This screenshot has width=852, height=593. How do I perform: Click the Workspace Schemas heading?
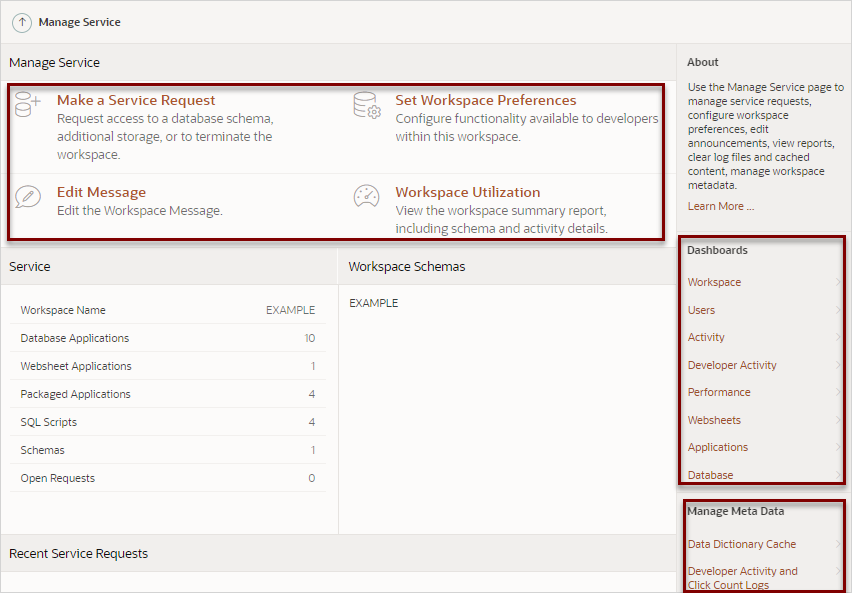pos(406,266)
